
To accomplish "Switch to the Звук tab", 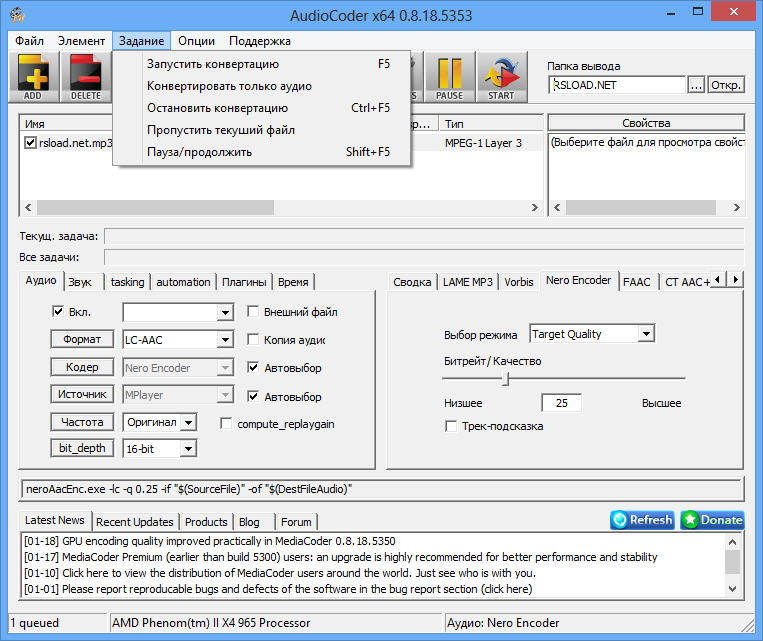I will (80, 282).
